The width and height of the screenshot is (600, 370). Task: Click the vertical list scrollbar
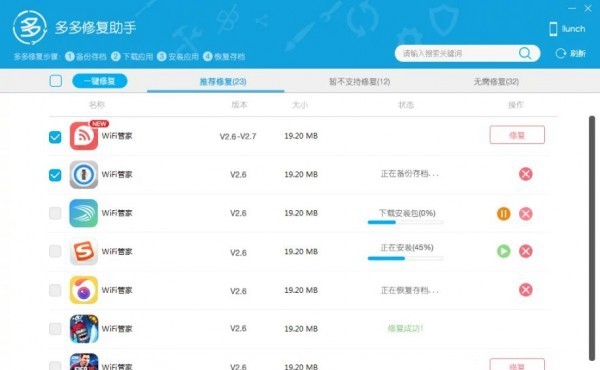point(592,238)
